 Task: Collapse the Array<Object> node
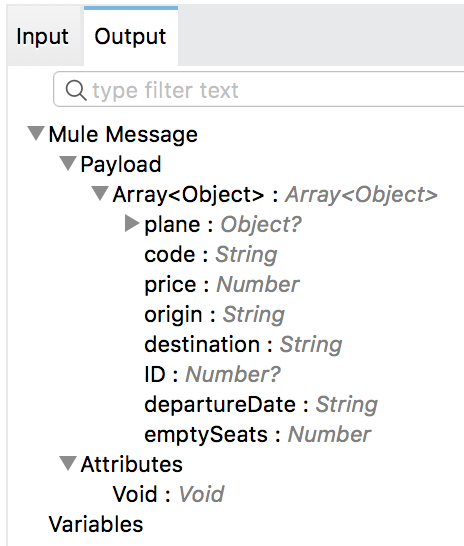point(100,193)
